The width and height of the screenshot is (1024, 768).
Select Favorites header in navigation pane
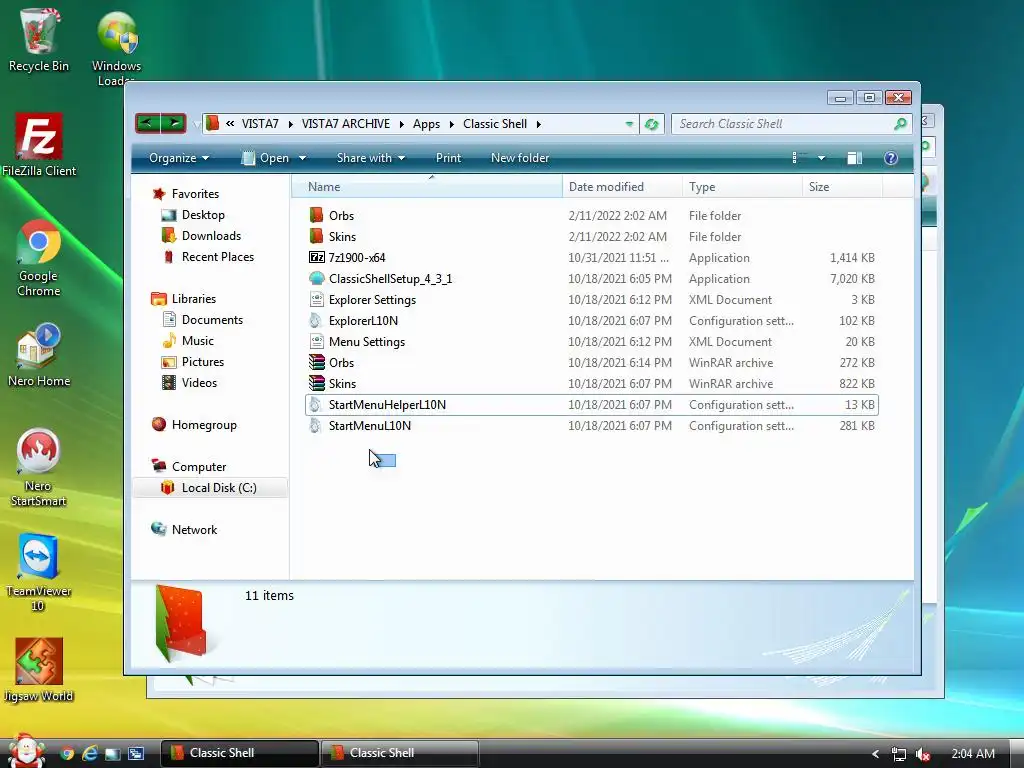pyautogui.click(x=195, y=193)
